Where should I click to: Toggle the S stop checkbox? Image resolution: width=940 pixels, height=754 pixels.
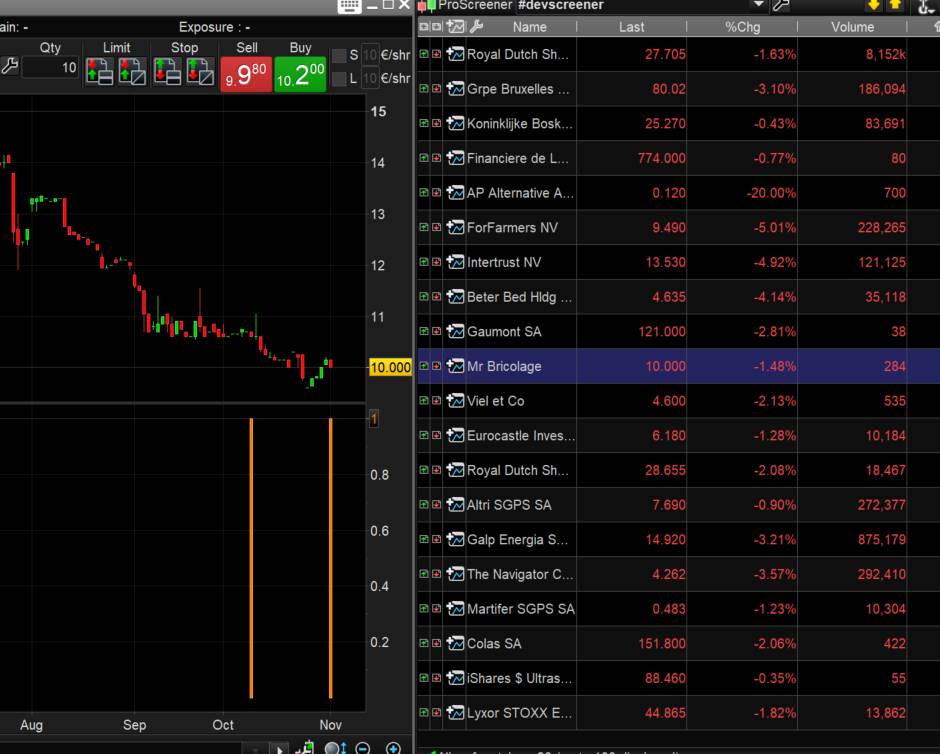339,56
